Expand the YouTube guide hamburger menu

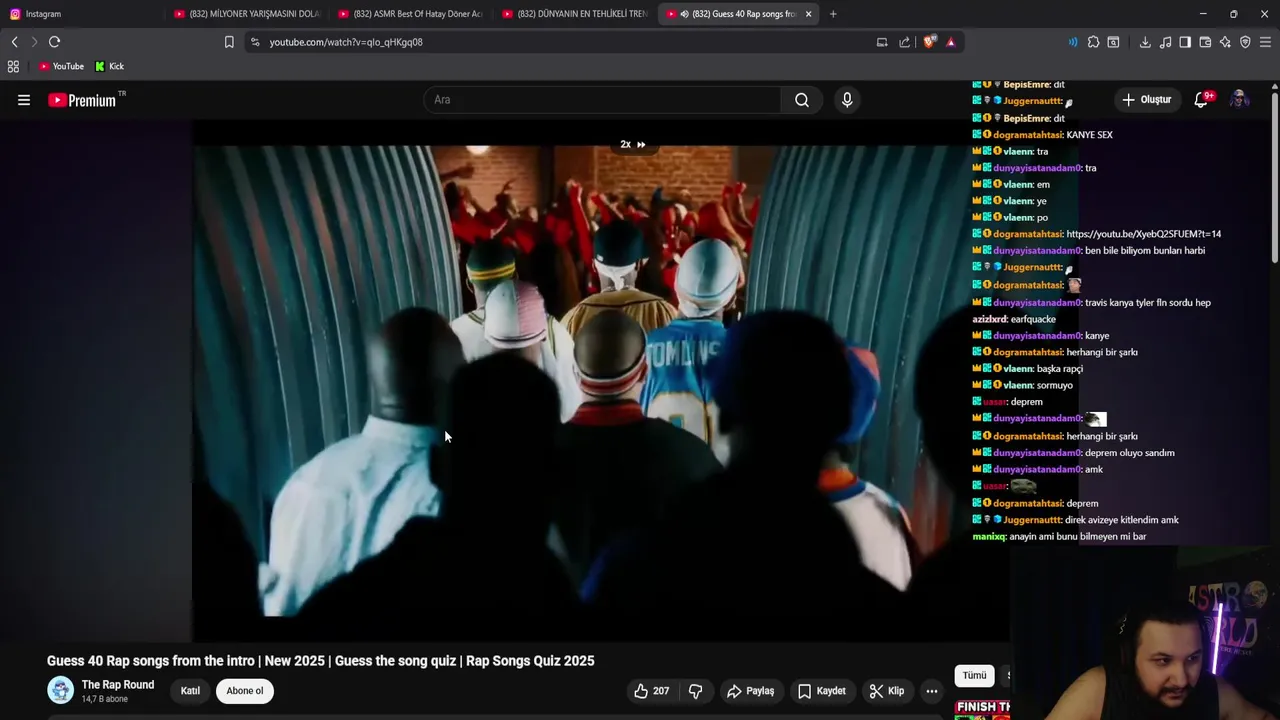coord(24,100)
